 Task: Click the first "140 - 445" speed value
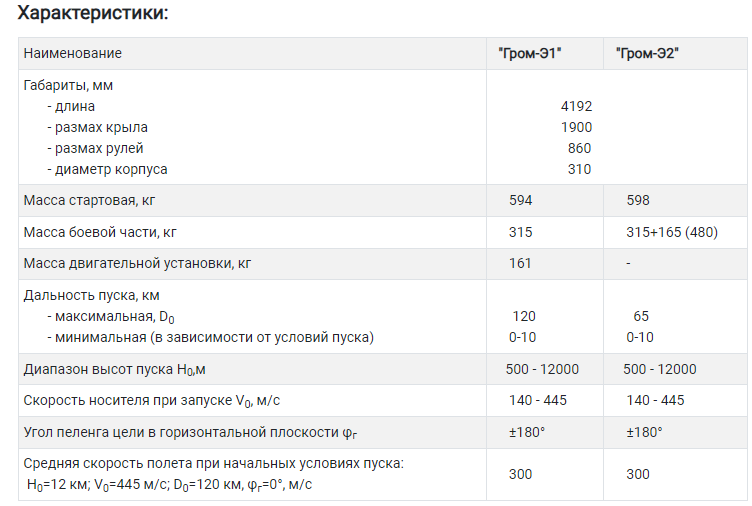pos(538,400)
